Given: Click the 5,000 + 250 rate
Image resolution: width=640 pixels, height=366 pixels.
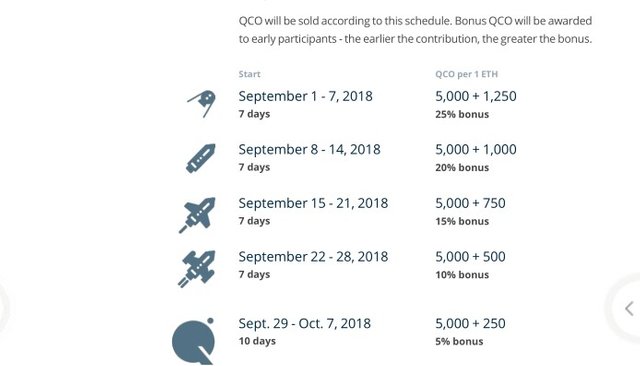Looking at the screenshot, I should point(470,324).
